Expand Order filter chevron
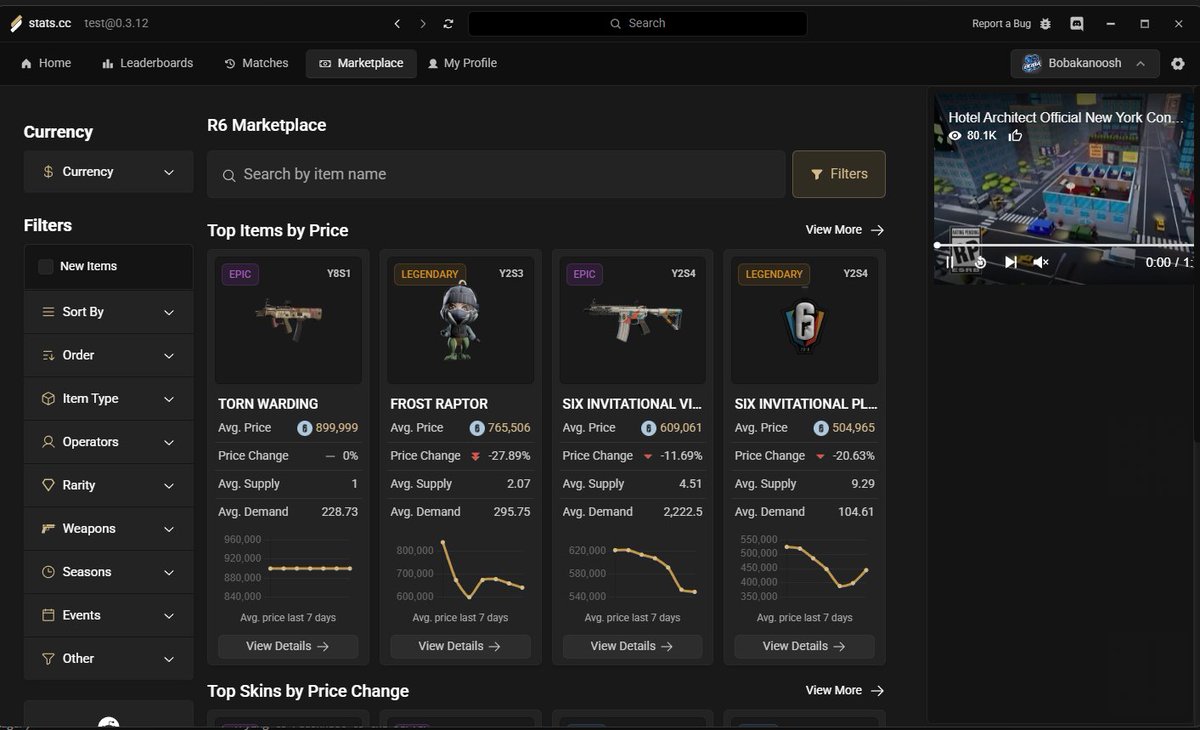The height and width of the screenshot is (730, 1200). click(x=169, y=356)
